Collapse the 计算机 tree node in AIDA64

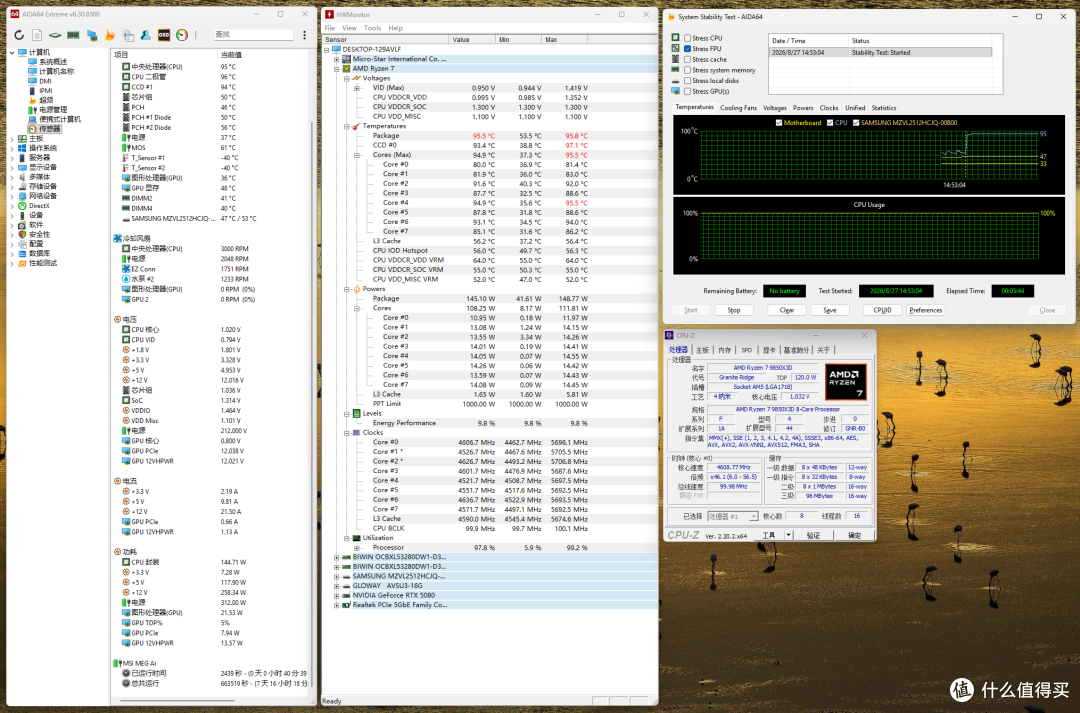tap(12, 52)
